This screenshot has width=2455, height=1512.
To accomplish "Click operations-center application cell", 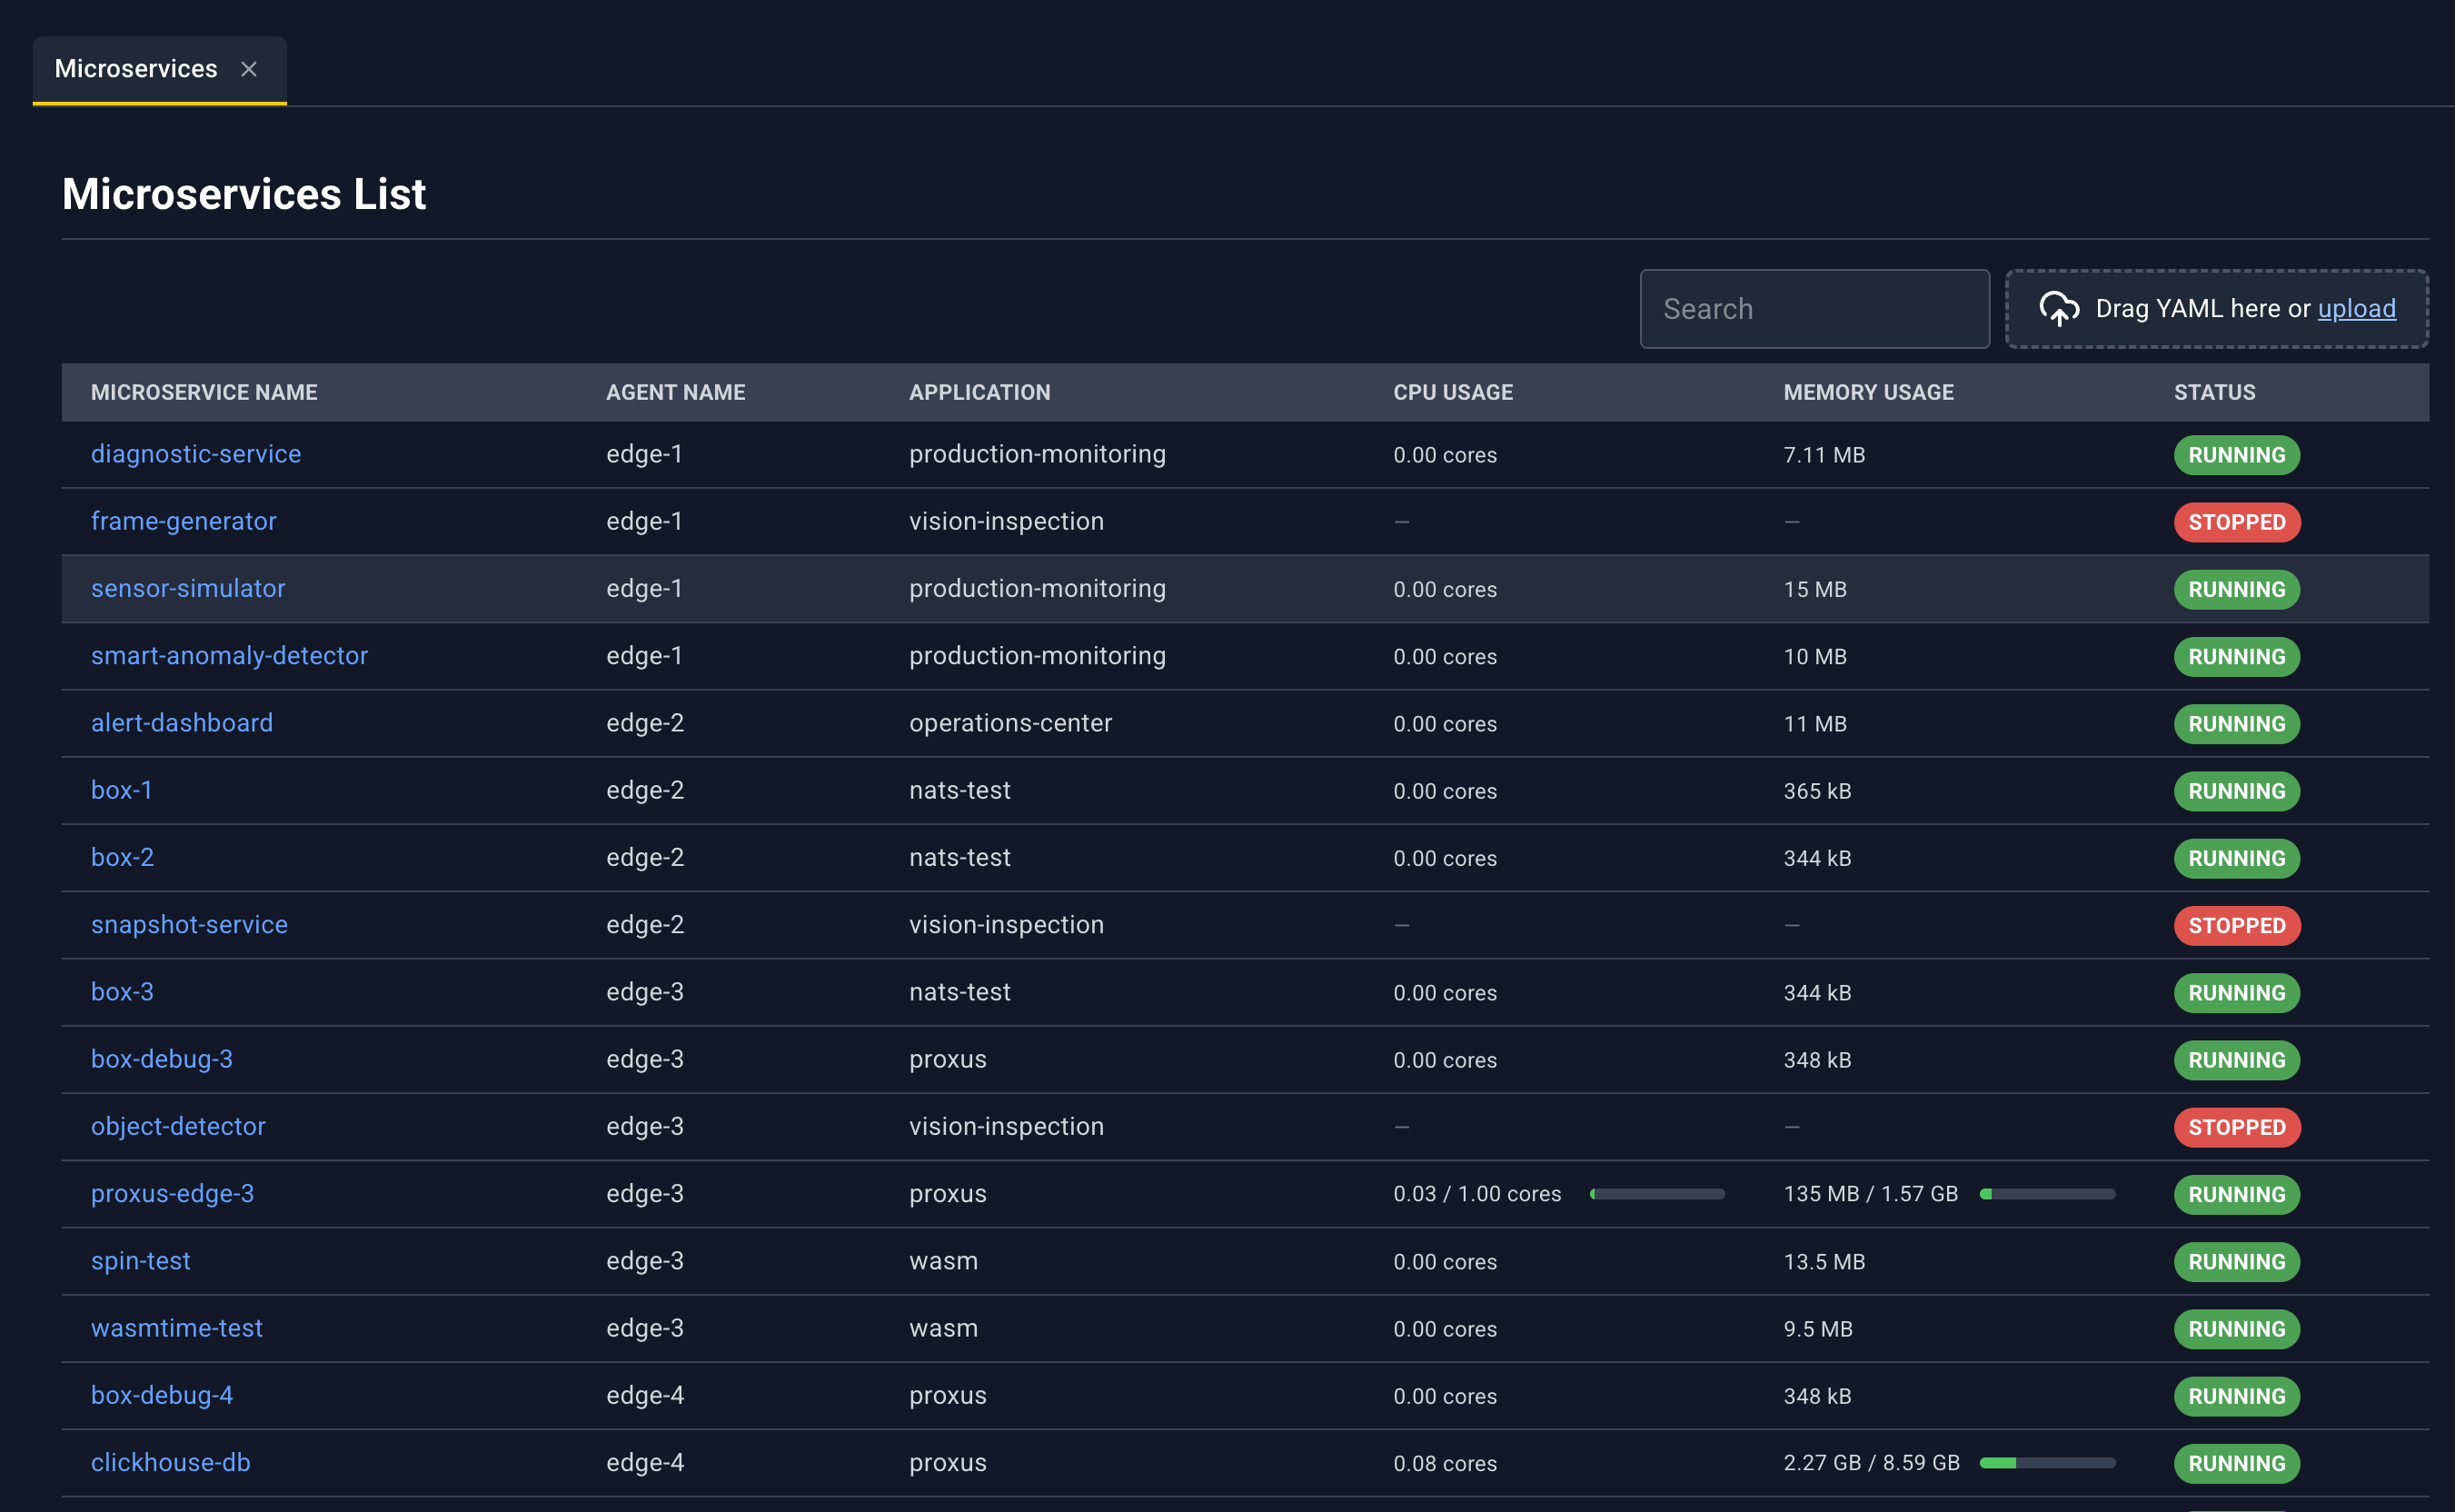I will [x=1010, y=723].
